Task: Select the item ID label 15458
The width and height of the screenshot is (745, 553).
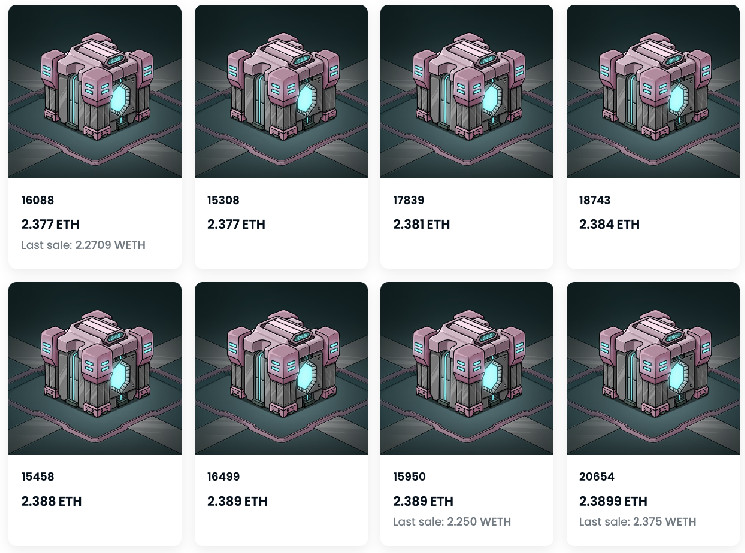Action: click(38, 477)
